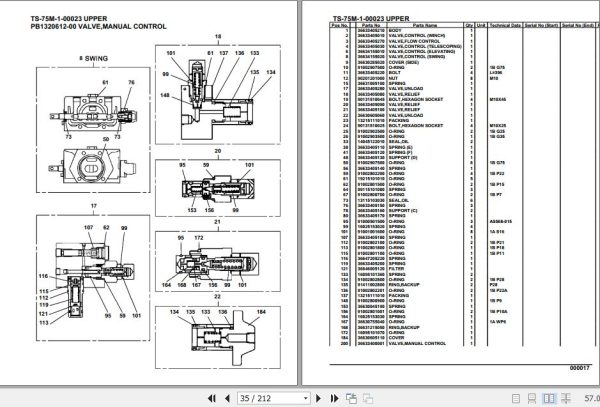Click the detail 18 valve relief diagram
Image resolution: width=600 pixels, height=407 pixels.
(x=218, y=94)
